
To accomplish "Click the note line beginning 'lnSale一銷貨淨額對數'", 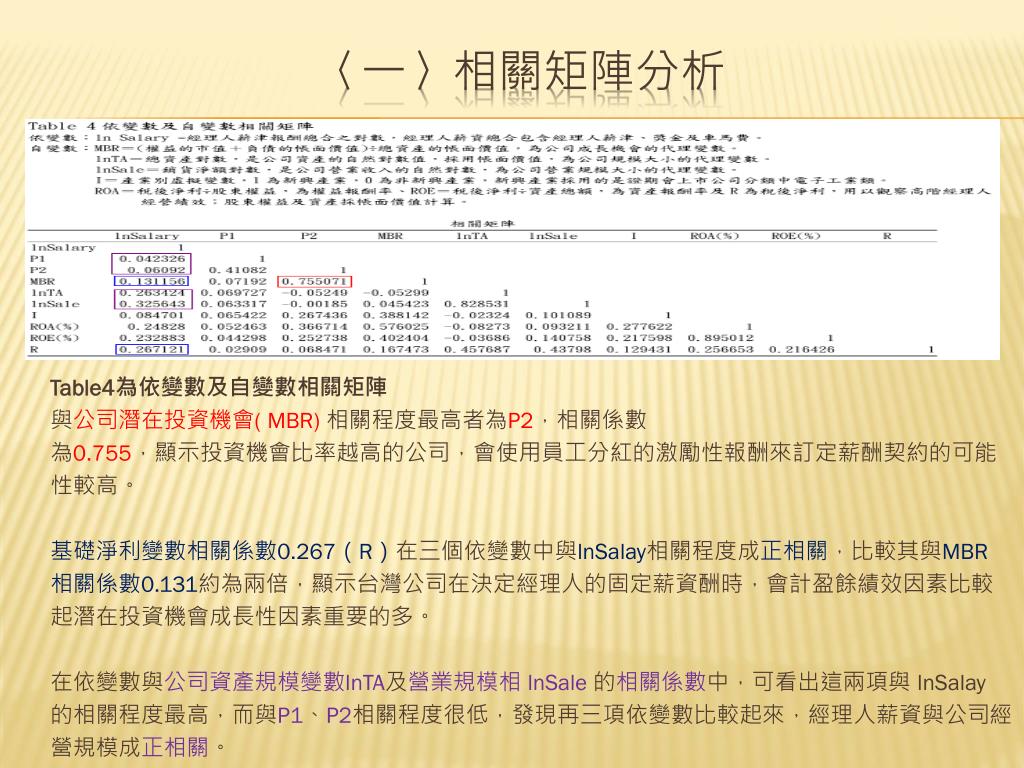I will 416,170.
